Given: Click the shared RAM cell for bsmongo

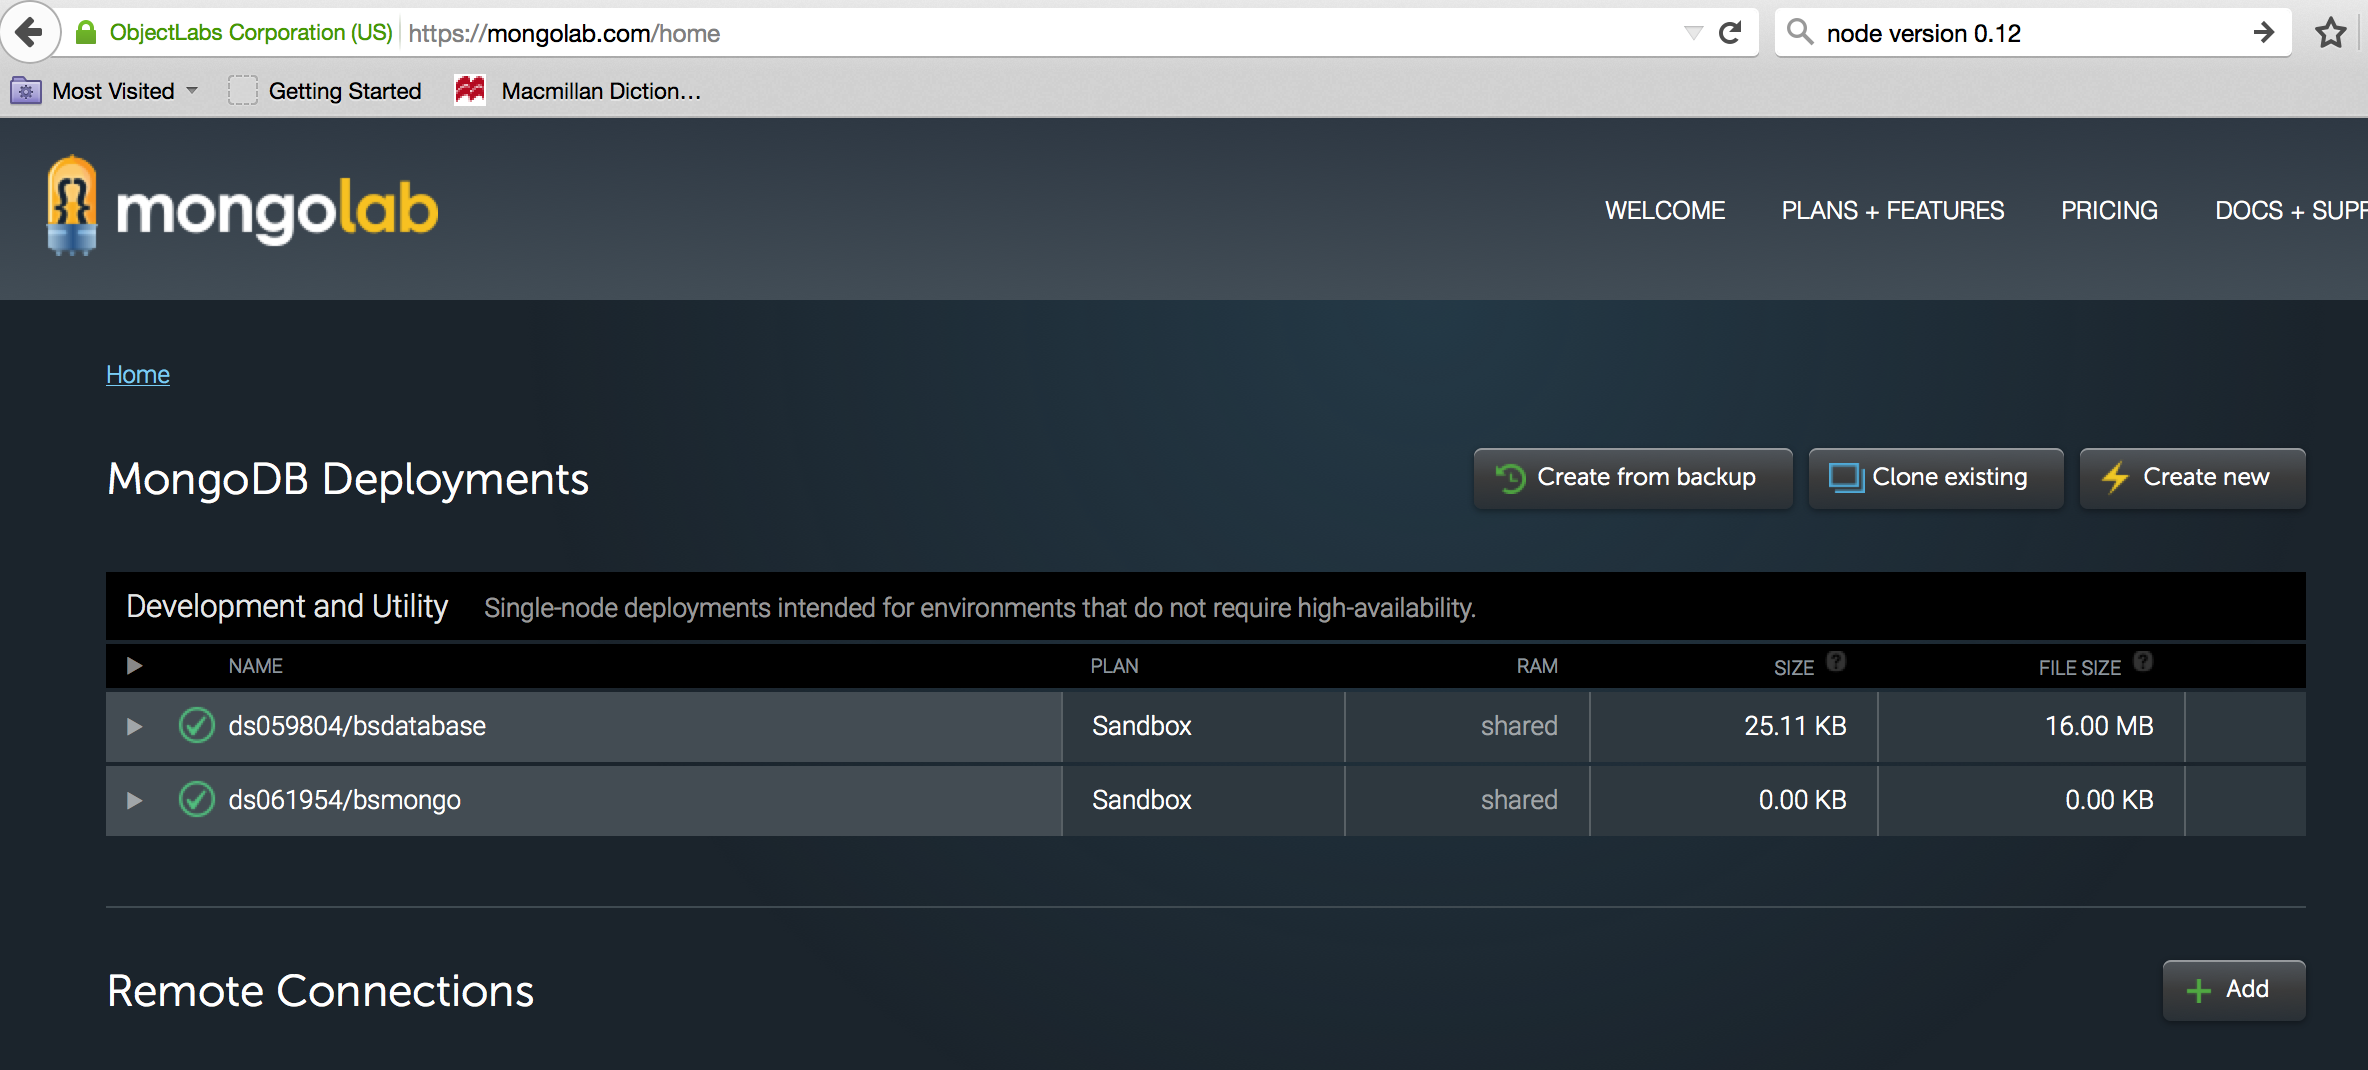Looking at the screenshot, I should pos(1467,801).
